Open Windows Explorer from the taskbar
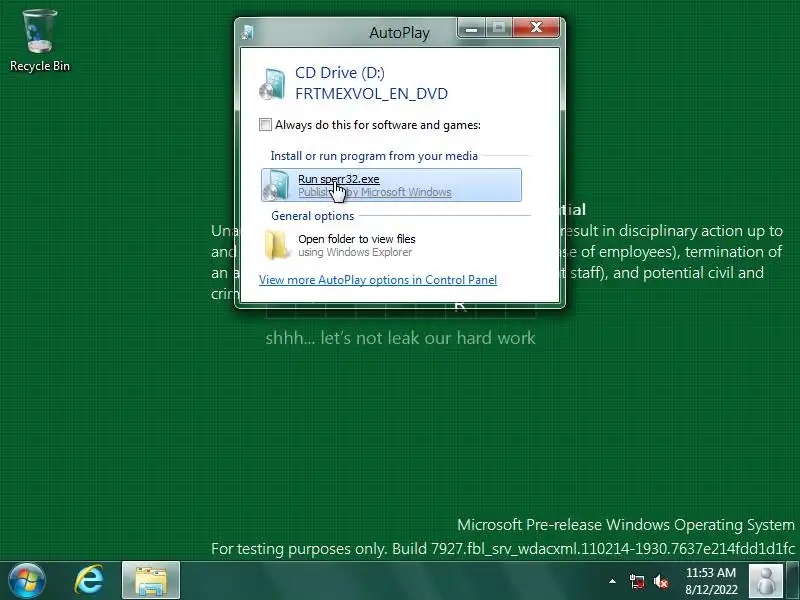 [x=151, y=581]
